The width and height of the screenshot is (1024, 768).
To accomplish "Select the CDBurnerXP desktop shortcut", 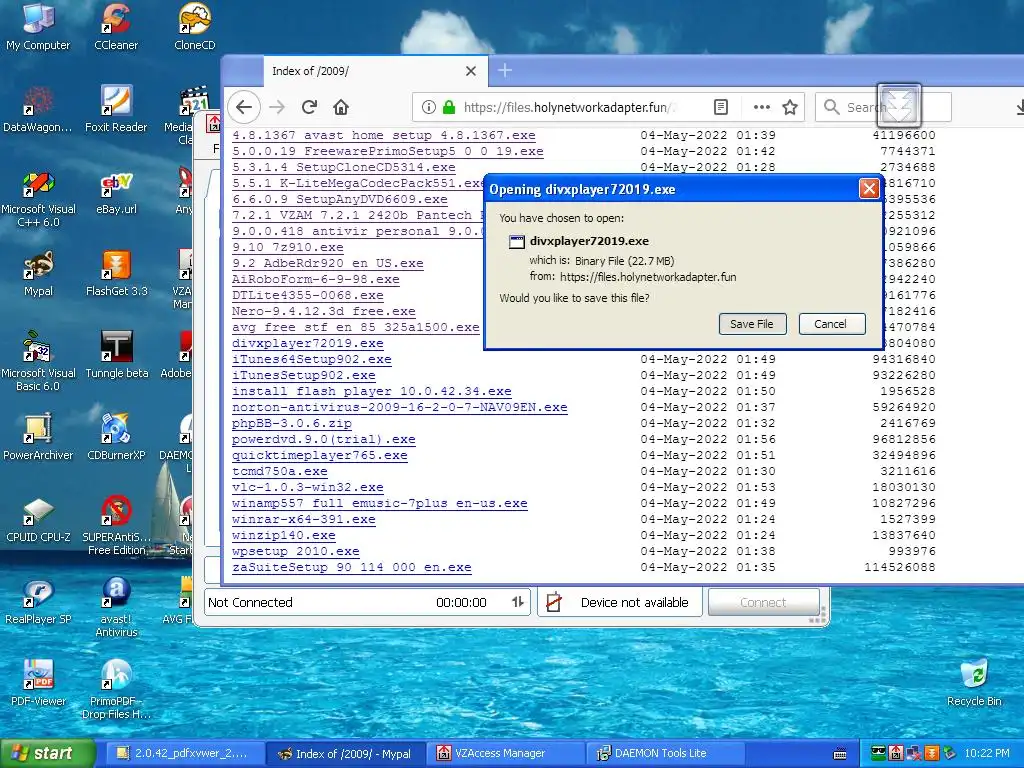I will 116,438.
